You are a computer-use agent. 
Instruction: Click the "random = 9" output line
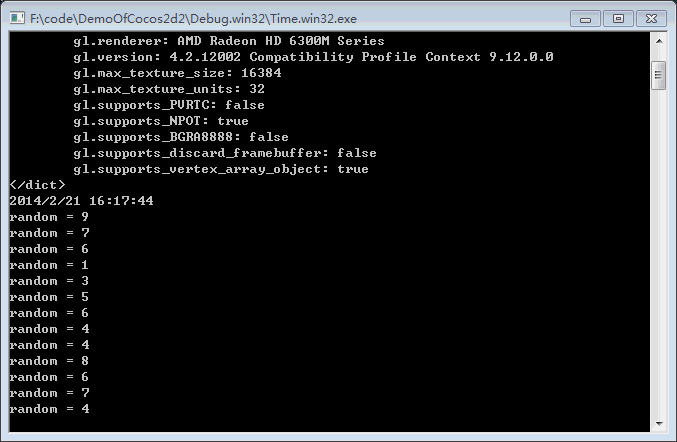click(x=49, y=217)
